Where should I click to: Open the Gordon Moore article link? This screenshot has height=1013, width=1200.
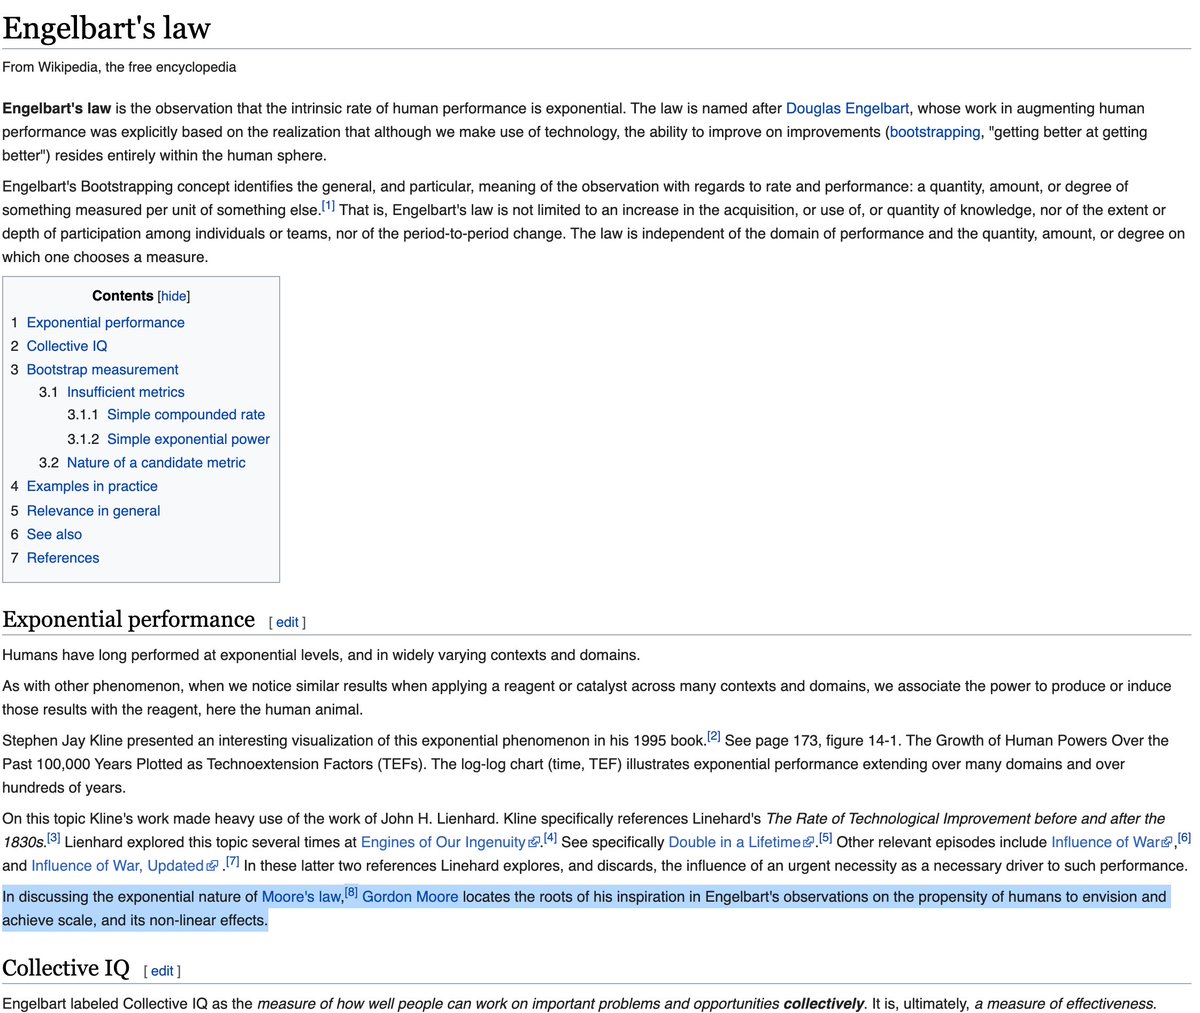410,897
